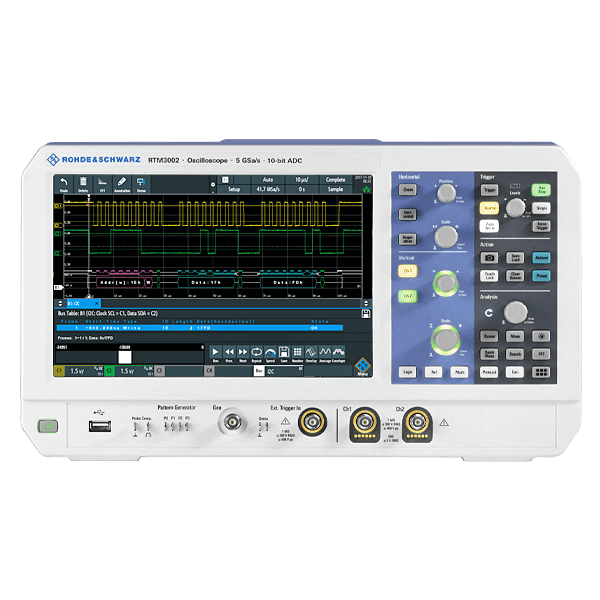
Task: Tap the Bus label in bottom bar
Action: 259,371
